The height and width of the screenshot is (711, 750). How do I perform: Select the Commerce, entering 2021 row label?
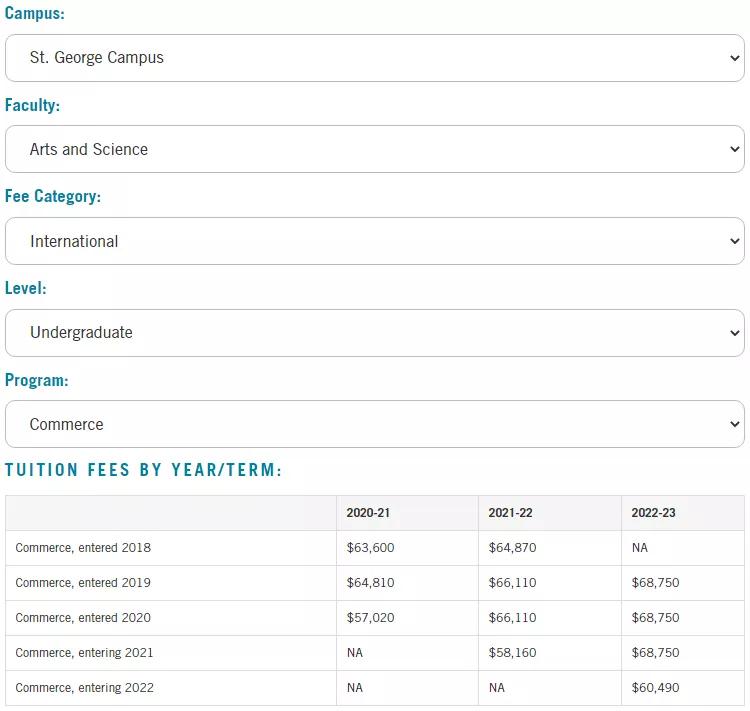[x=84, y=653]
